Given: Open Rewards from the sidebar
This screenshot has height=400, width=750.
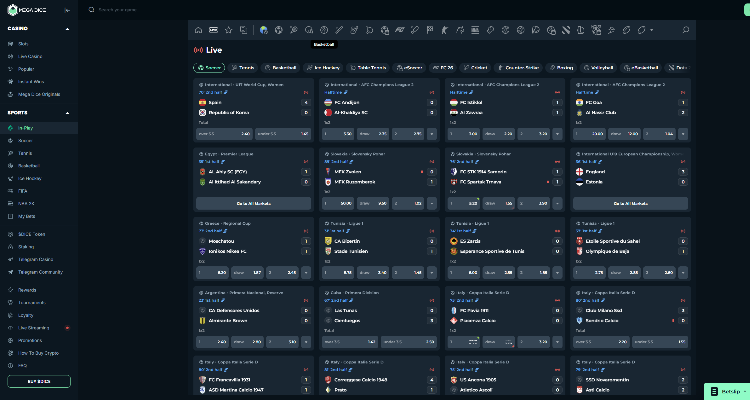Looking at the screenshot, I should pyautogui.click(x=27, y=291).
